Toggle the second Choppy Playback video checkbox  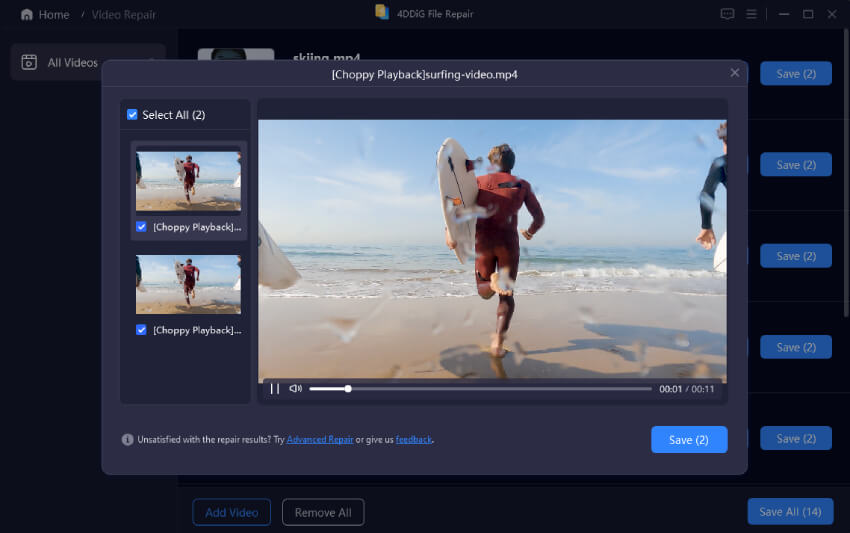[141, 330]
